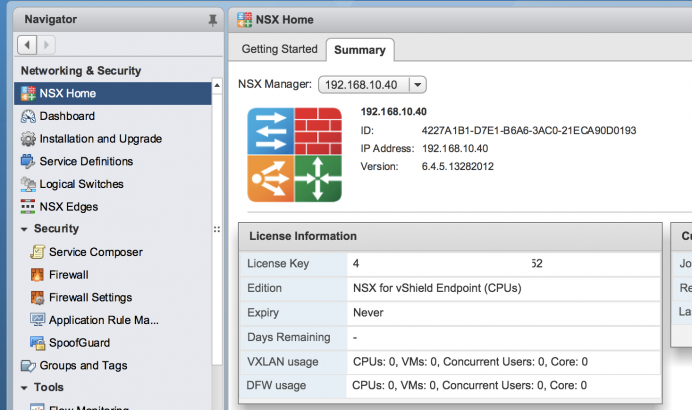Collapse the Tools tree section

pos(24,388)
